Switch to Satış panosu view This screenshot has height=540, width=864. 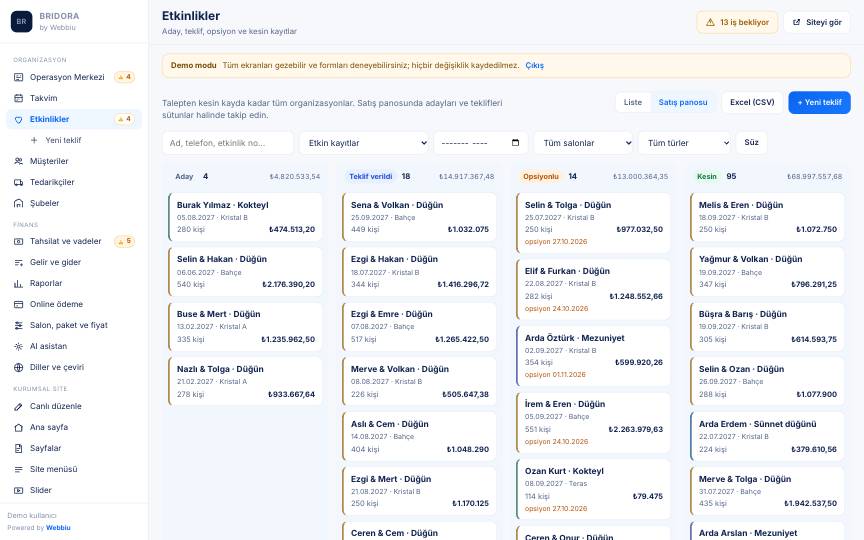click(x=683, y=102)
